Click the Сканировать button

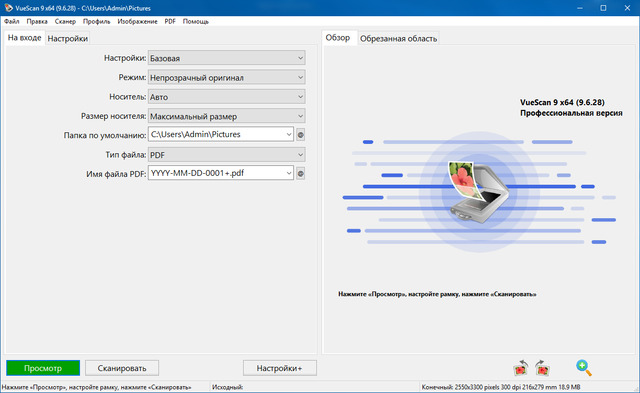tap(122, 368)
